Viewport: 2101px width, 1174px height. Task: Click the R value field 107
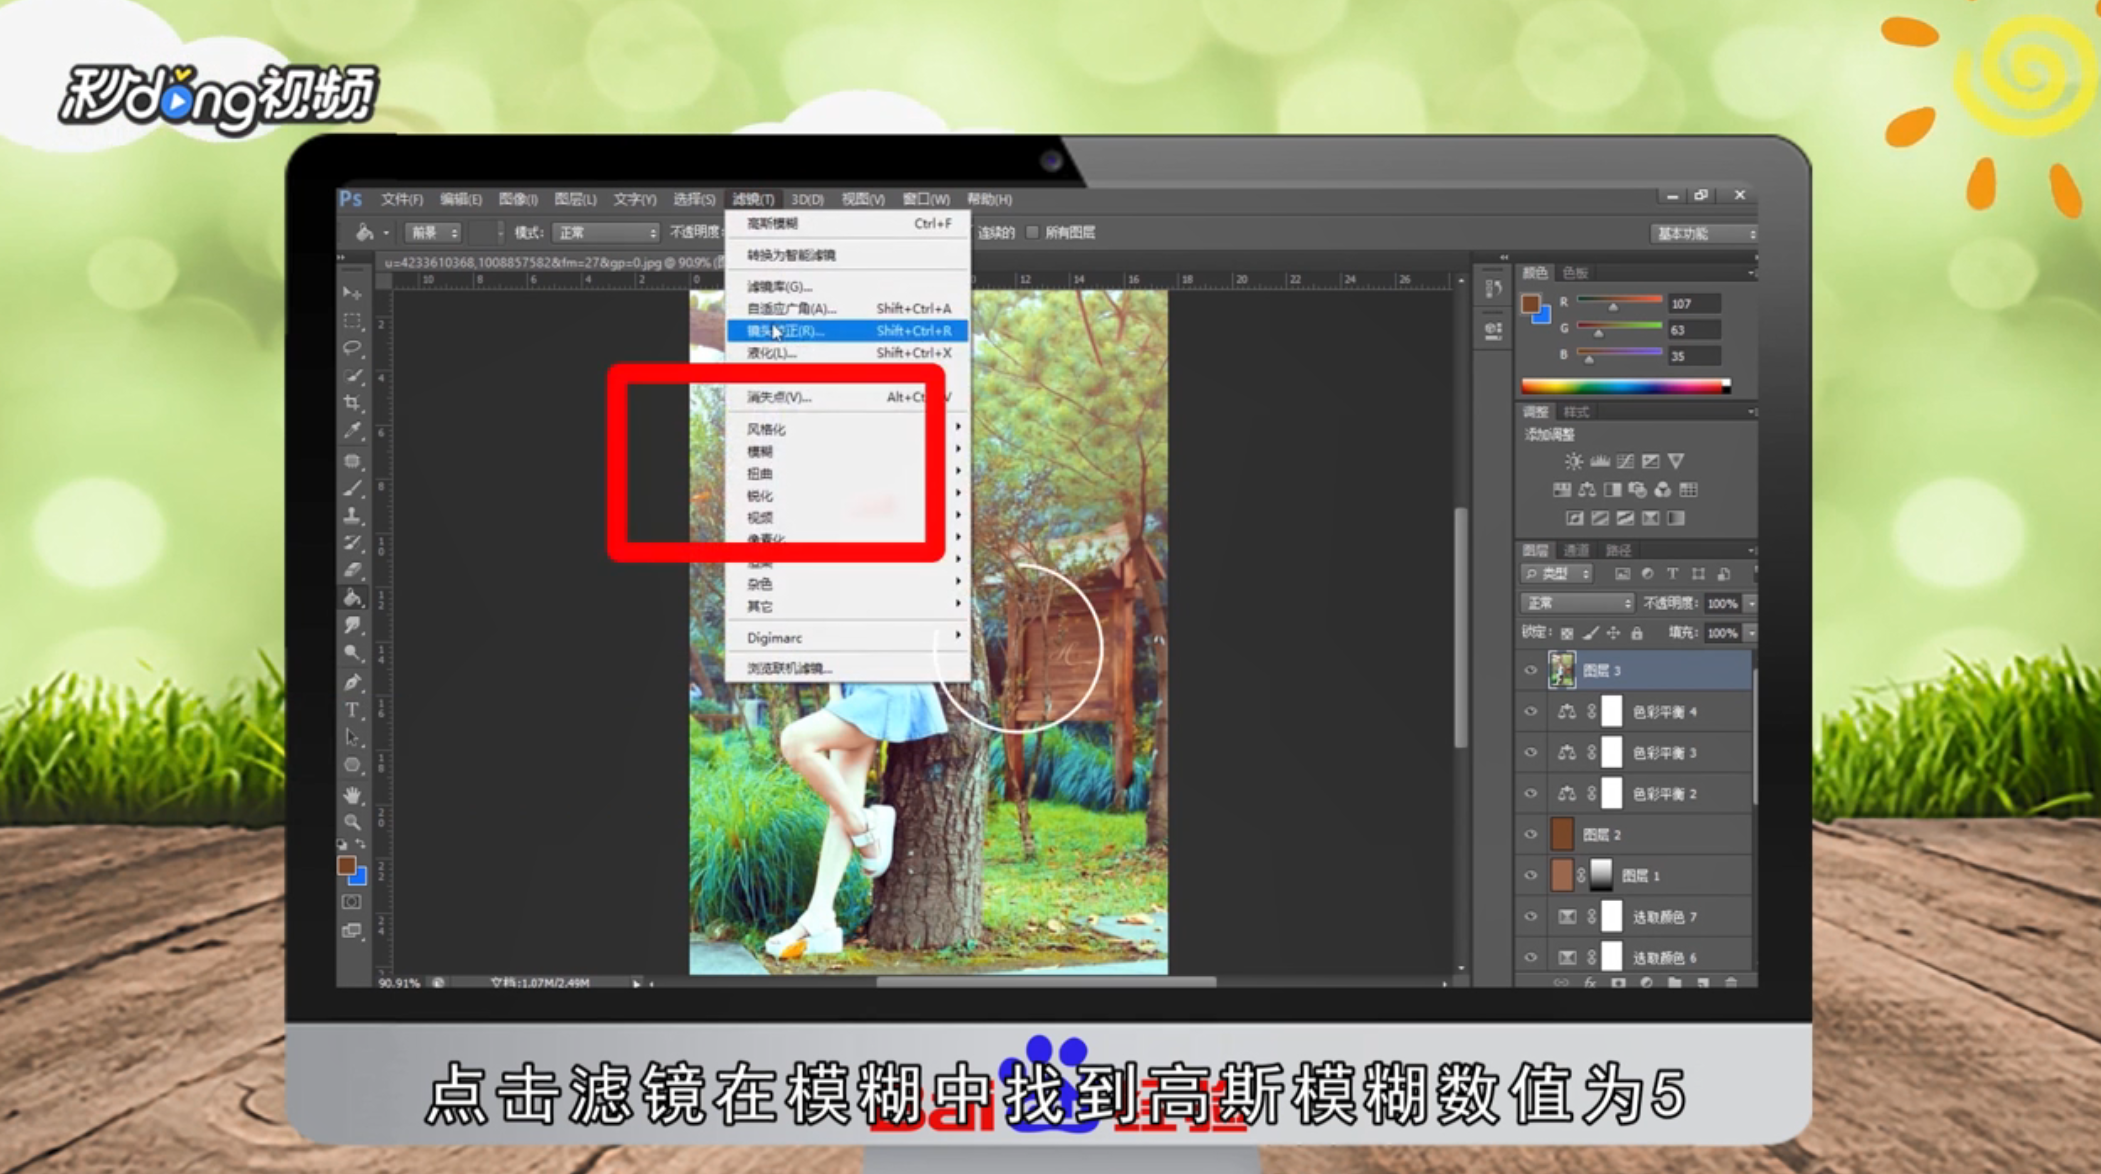(x=1694, y=303)
